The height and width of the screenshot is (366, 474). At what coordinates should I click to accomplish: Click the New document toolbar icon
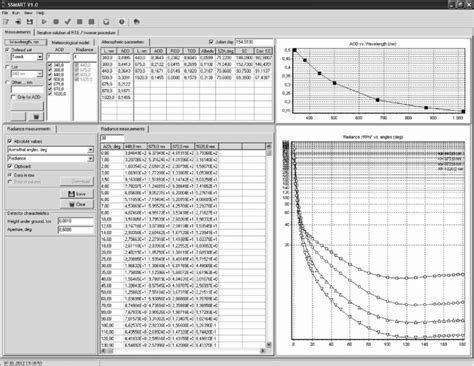[x=6, y=22]
